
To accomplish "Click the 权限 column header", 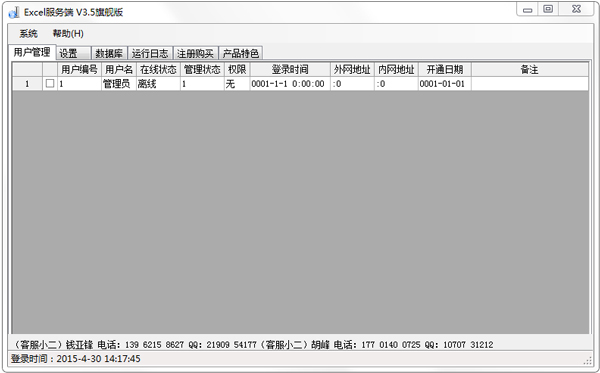I will coord(237,70).
